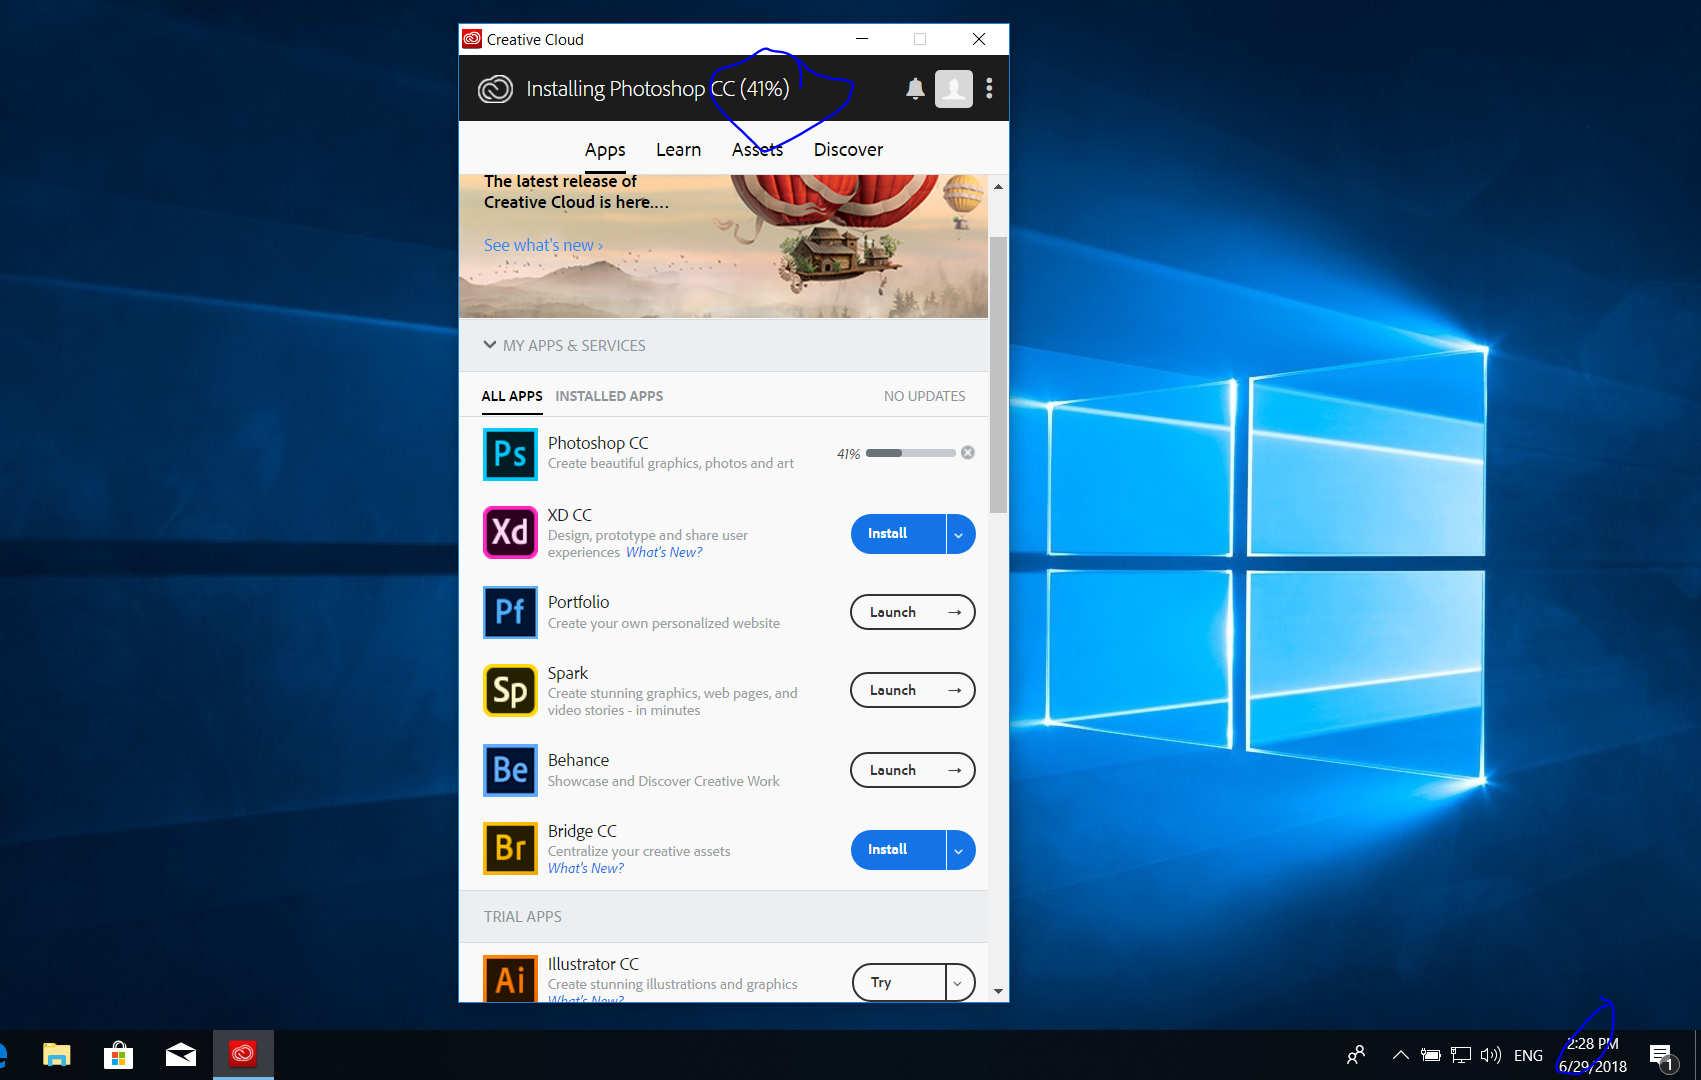Click the Behance Be icon
This screenshot has height=1080, width=1701.
(x=510, y=770)
